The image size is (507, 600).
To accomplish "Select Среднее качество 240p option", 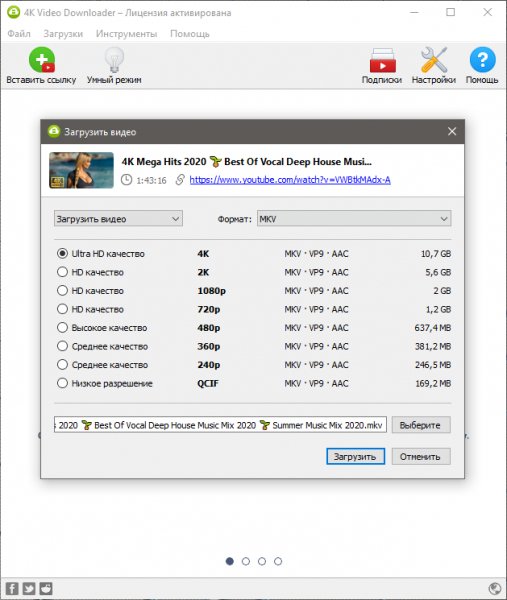I will coord(62,364).
